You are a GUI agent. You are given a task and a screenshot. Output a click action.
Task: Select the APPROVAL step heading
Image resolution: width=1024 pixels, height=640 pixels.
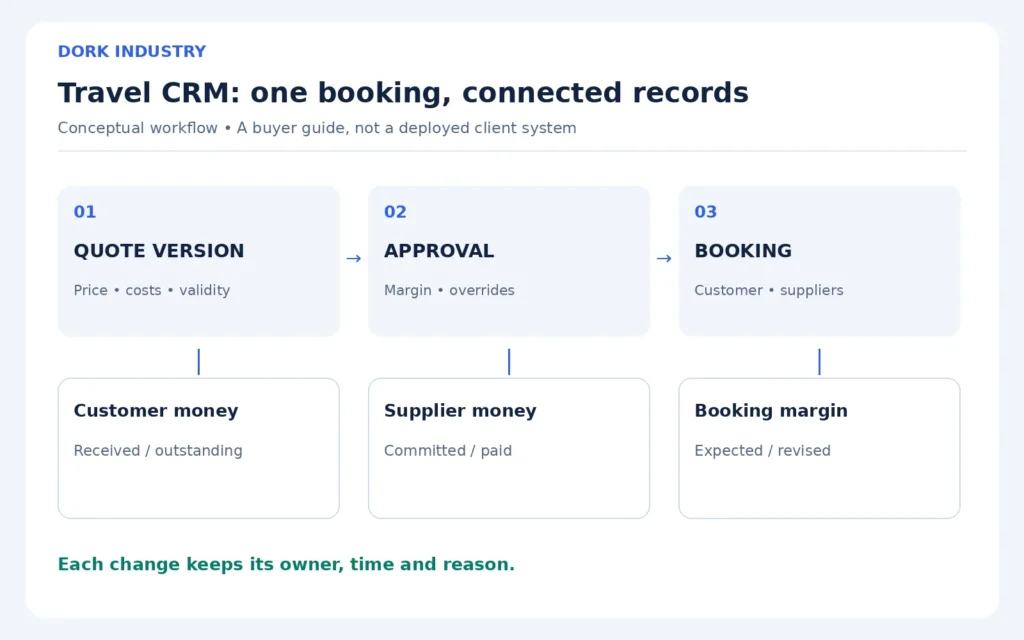439,251
